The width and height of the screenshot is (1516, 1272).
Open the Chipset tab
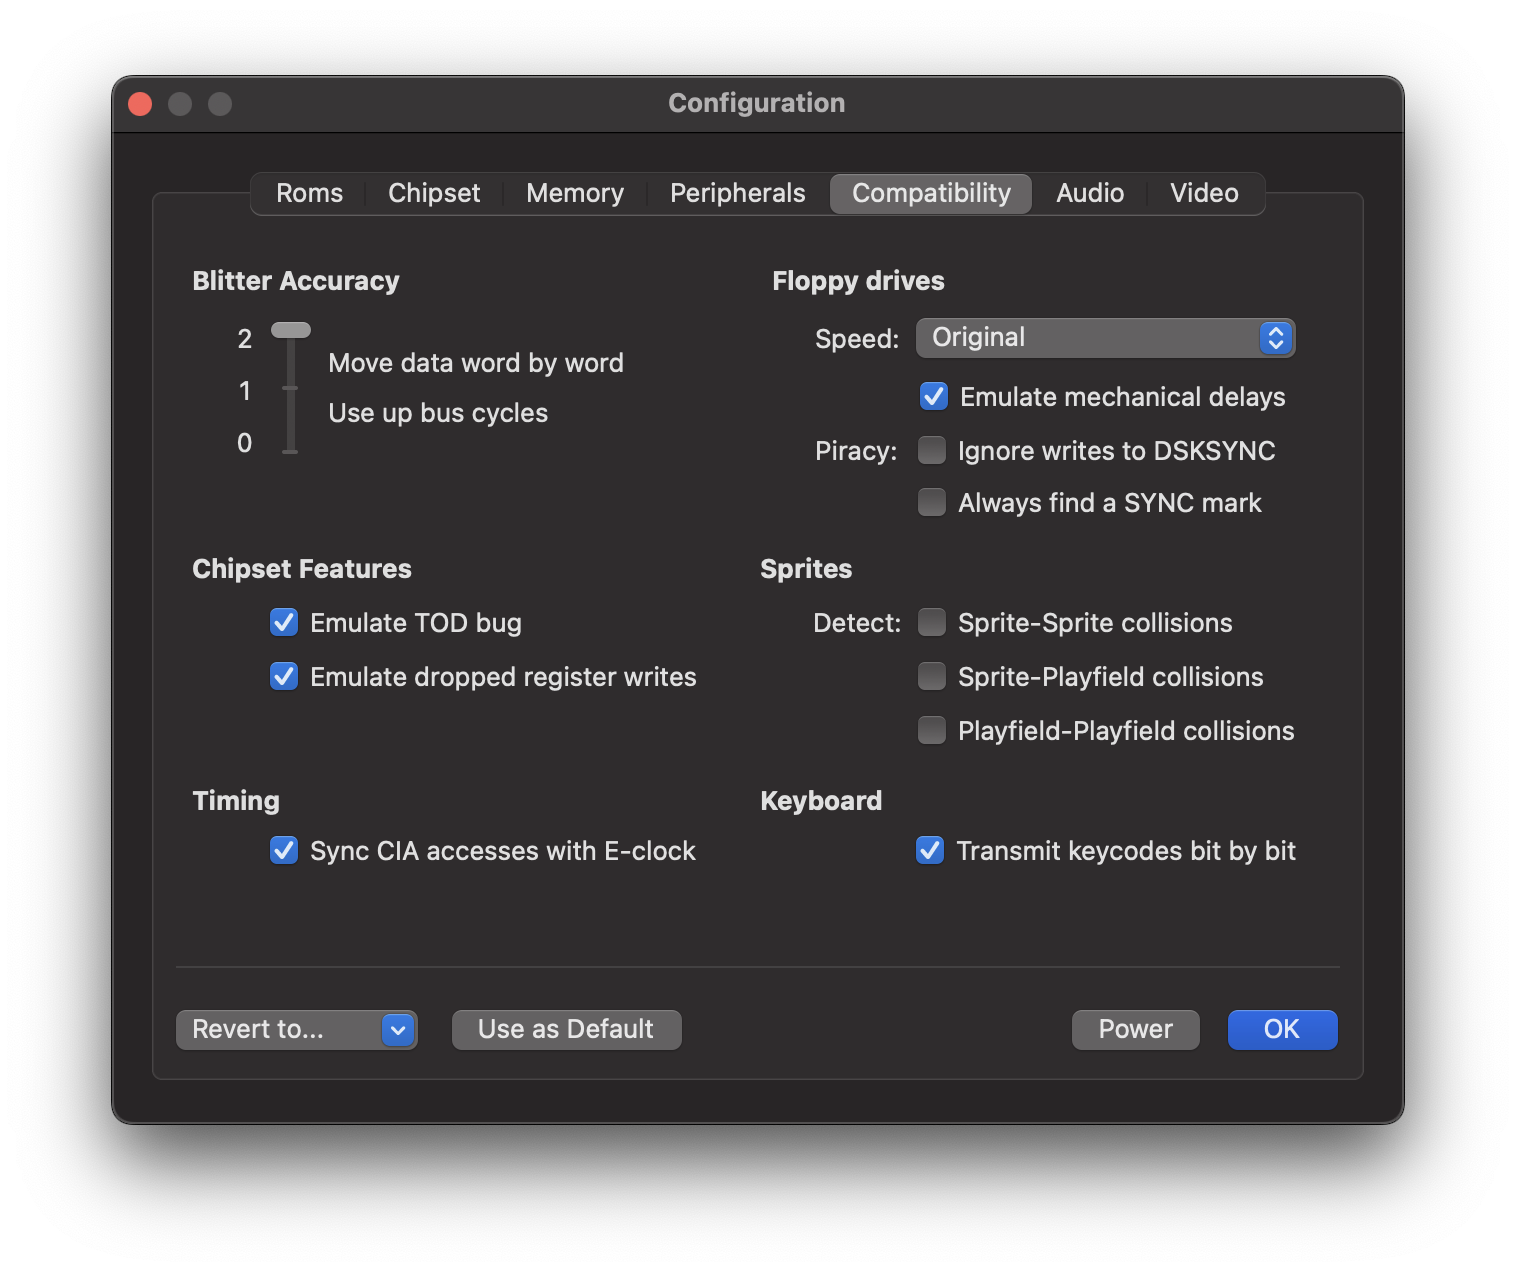[434, 193]
